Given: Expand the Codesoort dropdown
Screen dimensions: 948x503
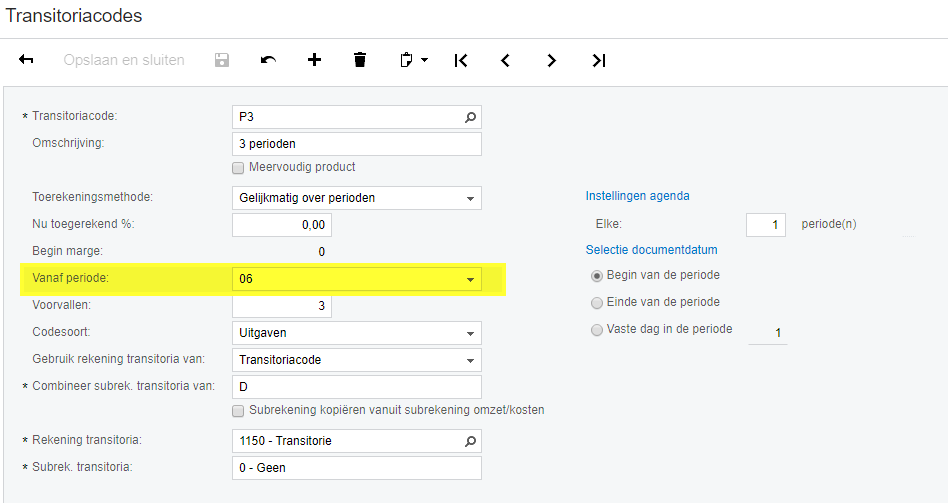Looking at the screenshot, I should click(470, 334).
